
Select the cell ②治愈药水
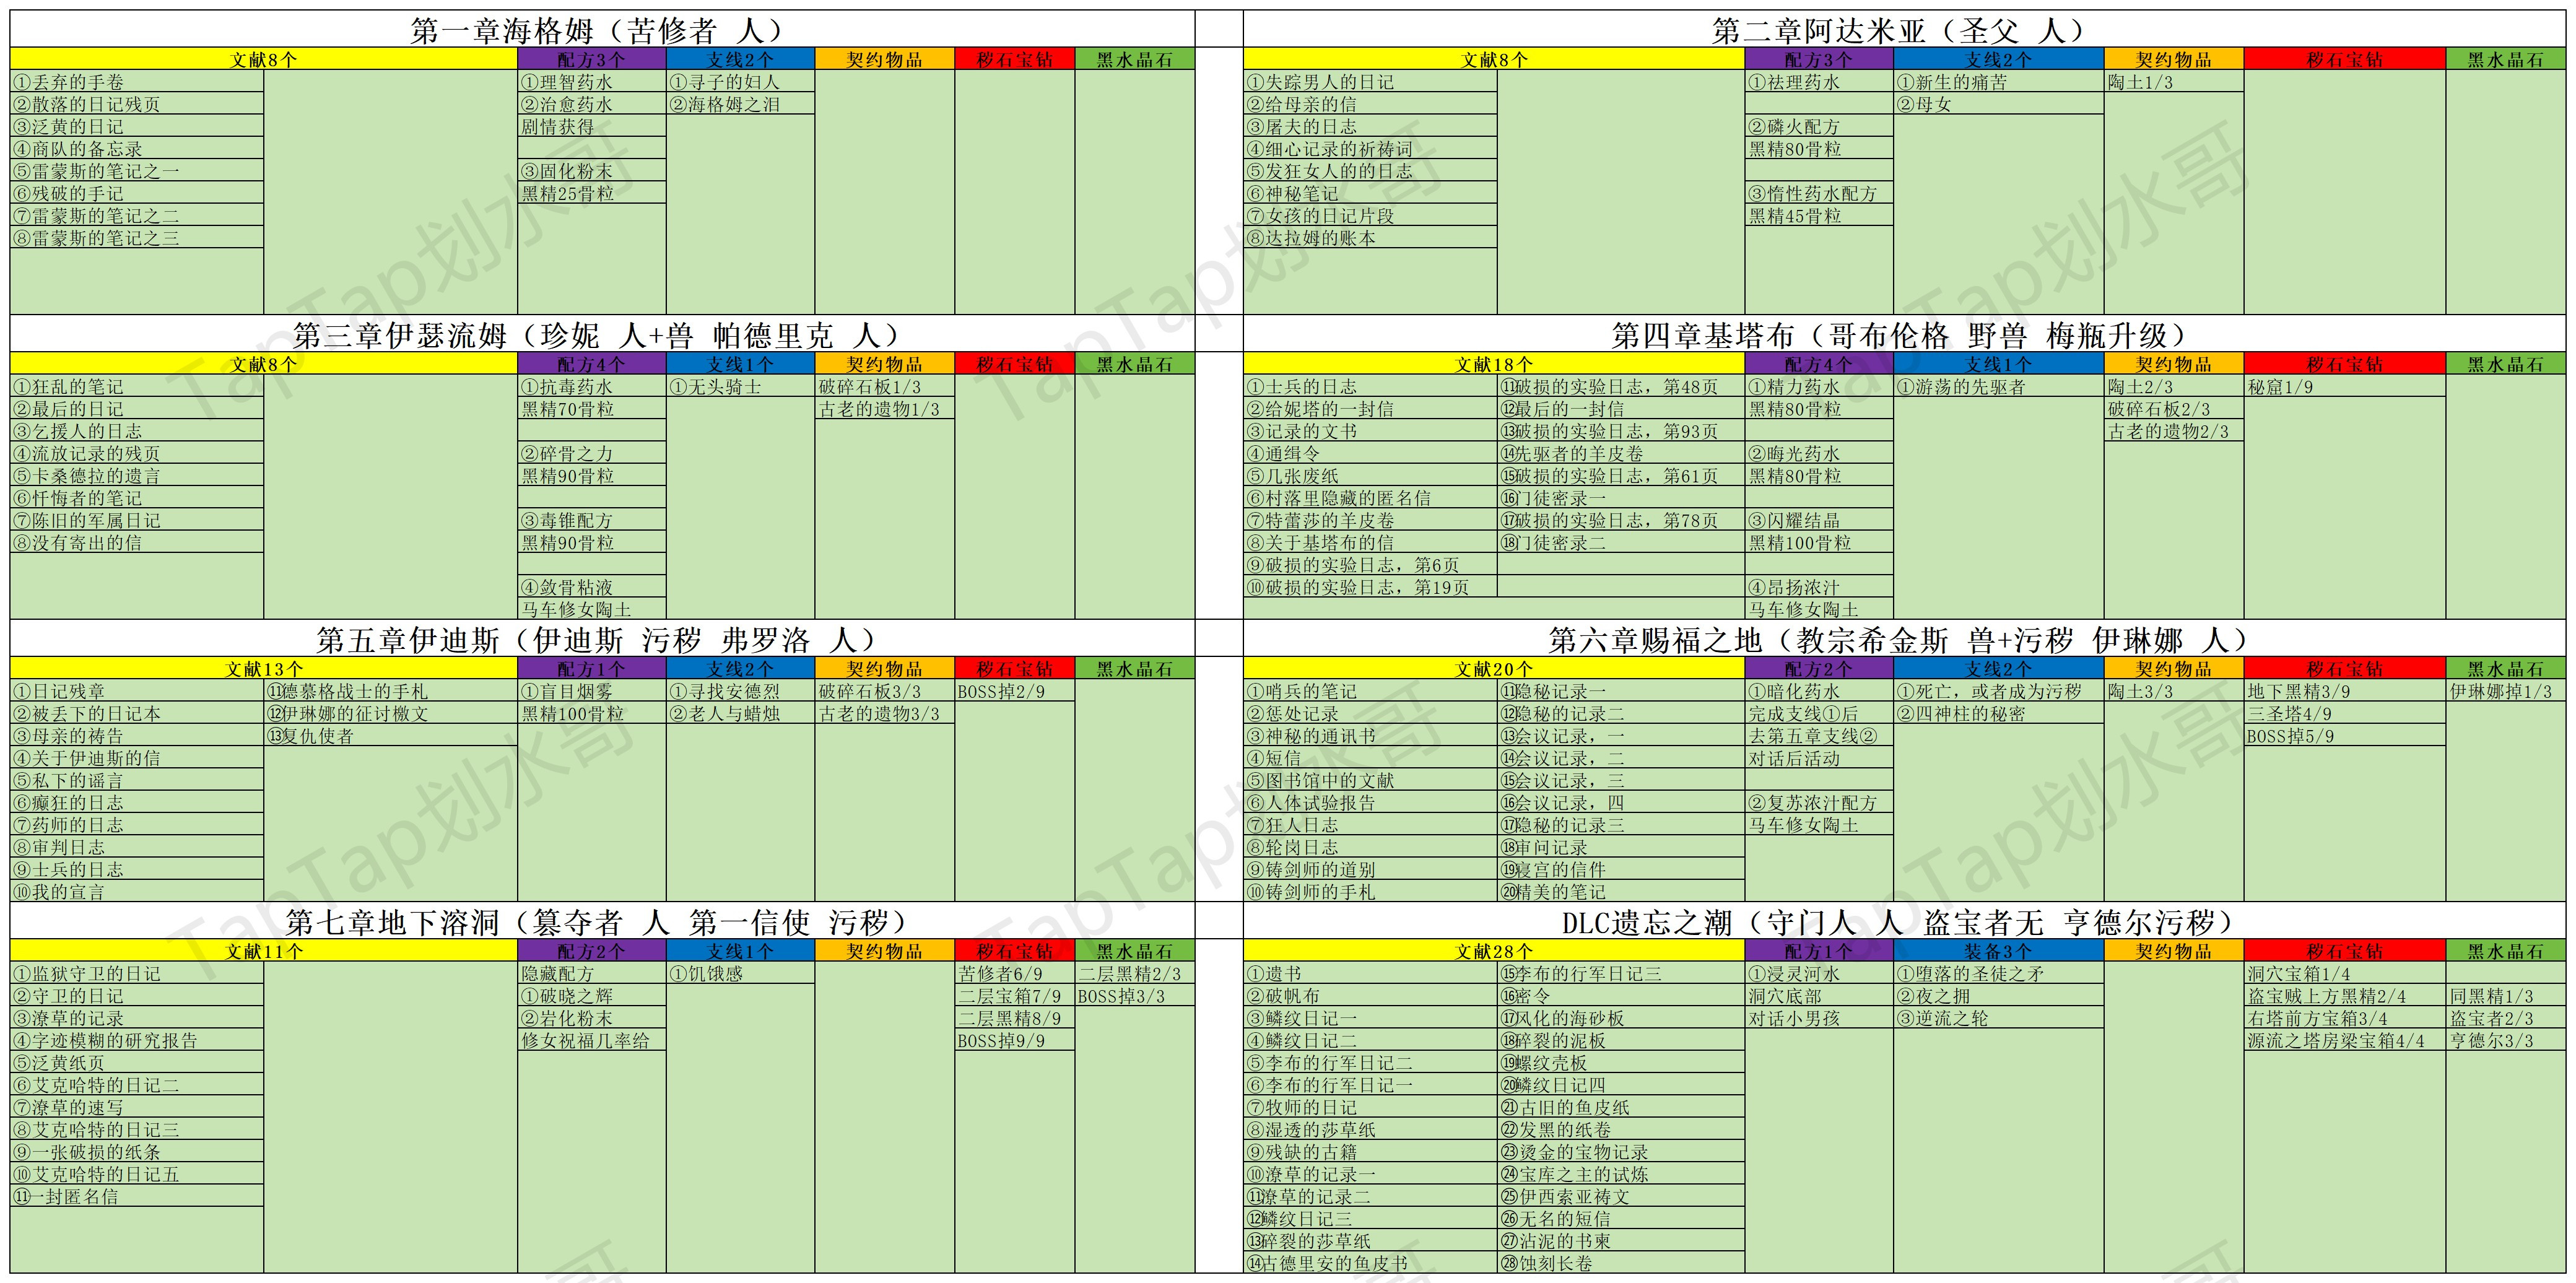click(x=592, y=104)
